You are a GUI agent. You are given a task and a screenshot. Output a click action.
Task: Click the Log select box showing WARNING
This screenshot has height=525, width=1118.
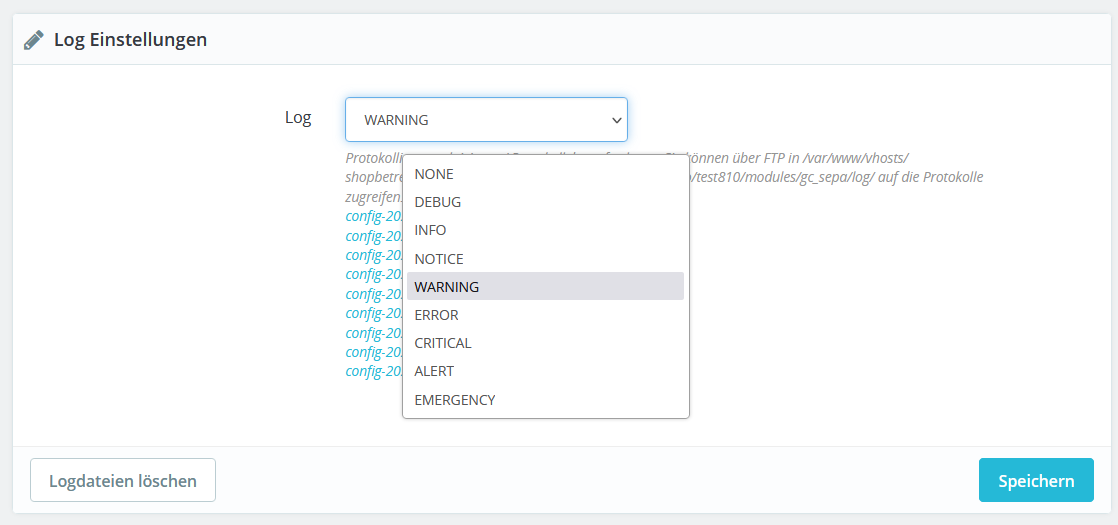(470, 120)
